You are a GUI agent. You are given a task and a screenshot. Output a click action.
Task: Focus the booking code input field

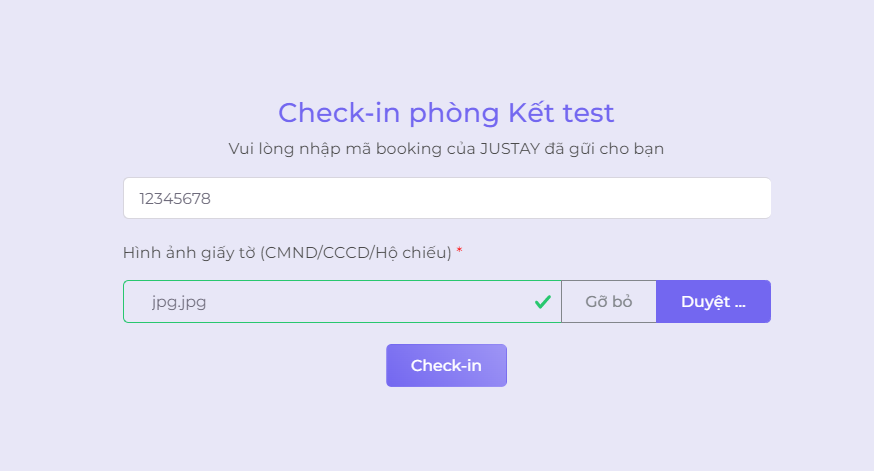pyautogui.click(x=447, y=198)
